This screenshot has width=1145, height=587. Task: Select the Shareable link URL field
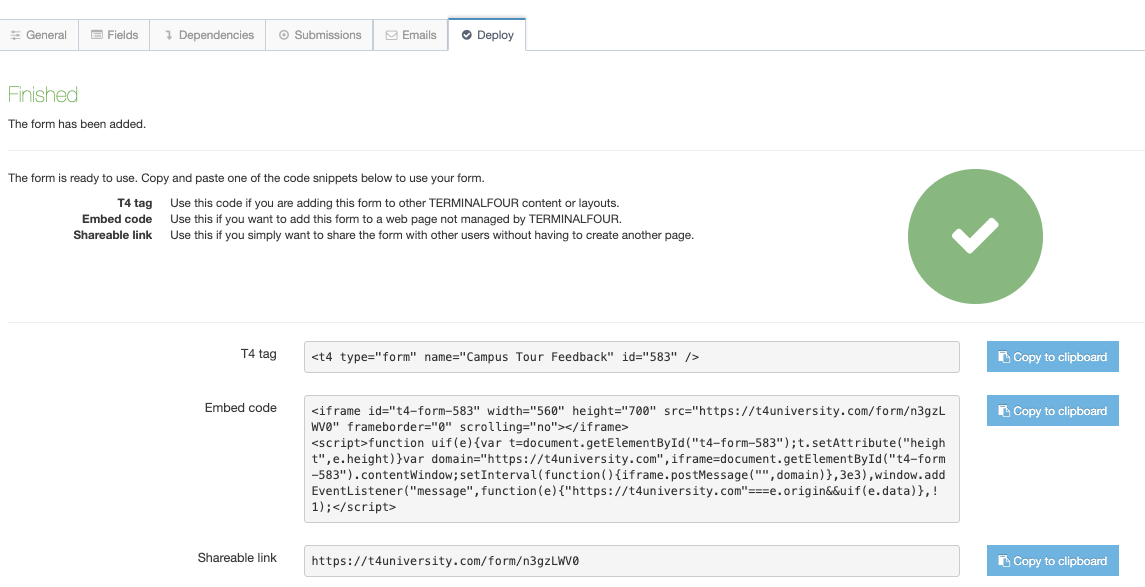tap(631, 561)
